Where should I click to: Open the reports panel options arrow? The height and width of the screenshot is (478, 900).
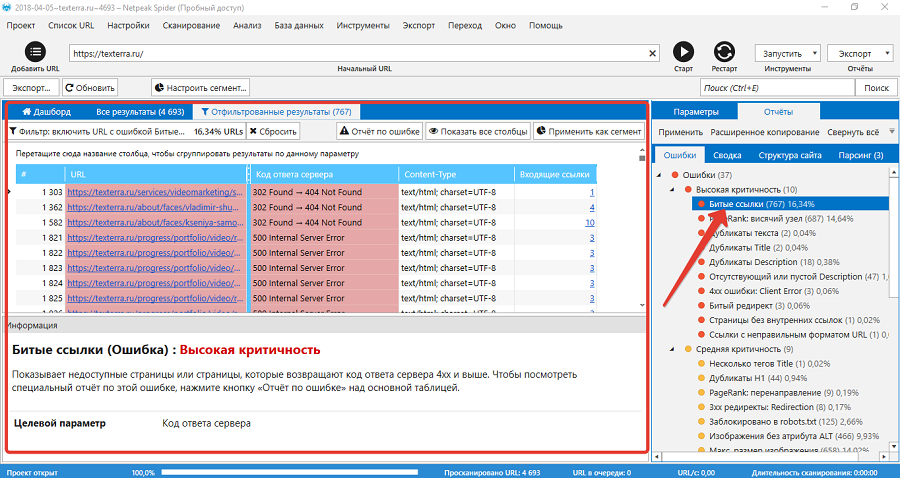(891, 131)
